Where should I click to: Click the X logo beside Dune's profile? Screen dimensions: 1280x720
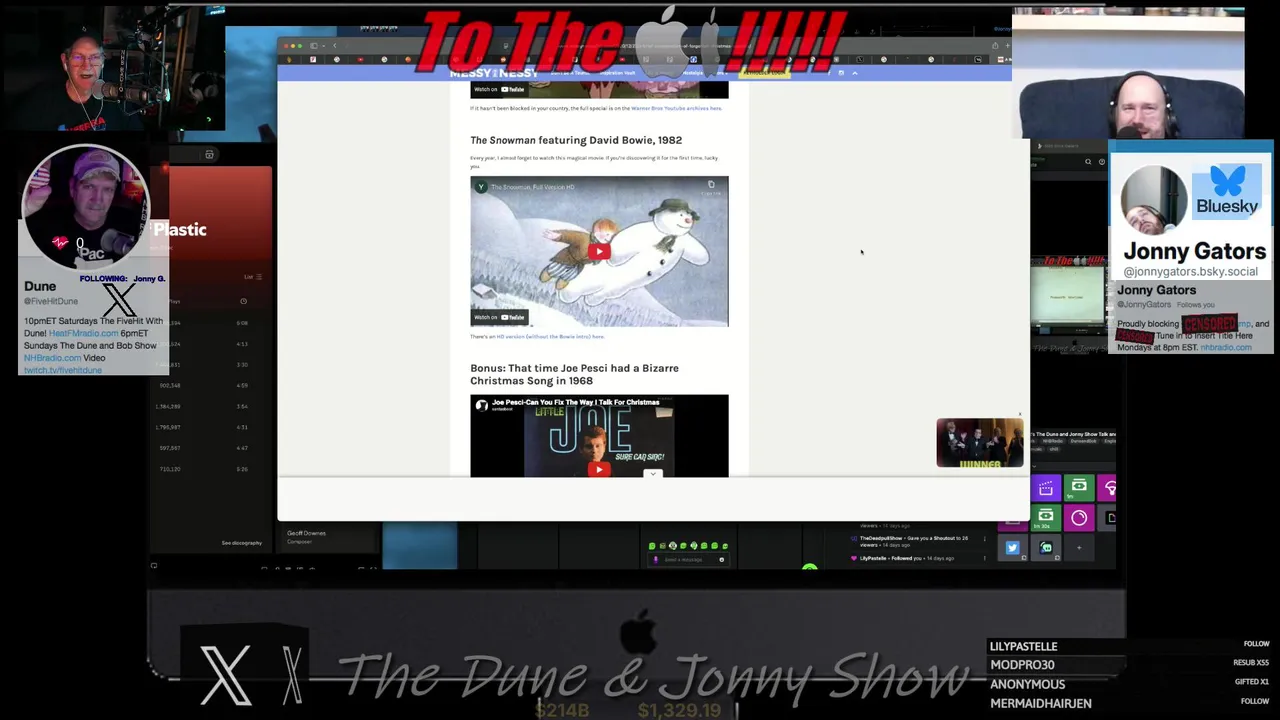pyautogui.click(x=119, y=300)
